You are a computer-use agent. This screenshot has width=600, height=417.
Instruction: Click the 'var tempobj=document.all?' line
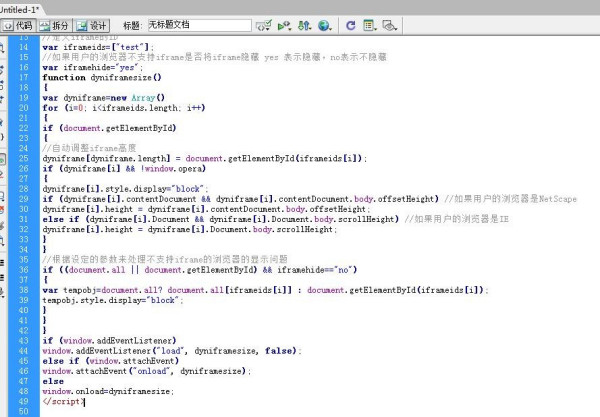coord(266,290)
